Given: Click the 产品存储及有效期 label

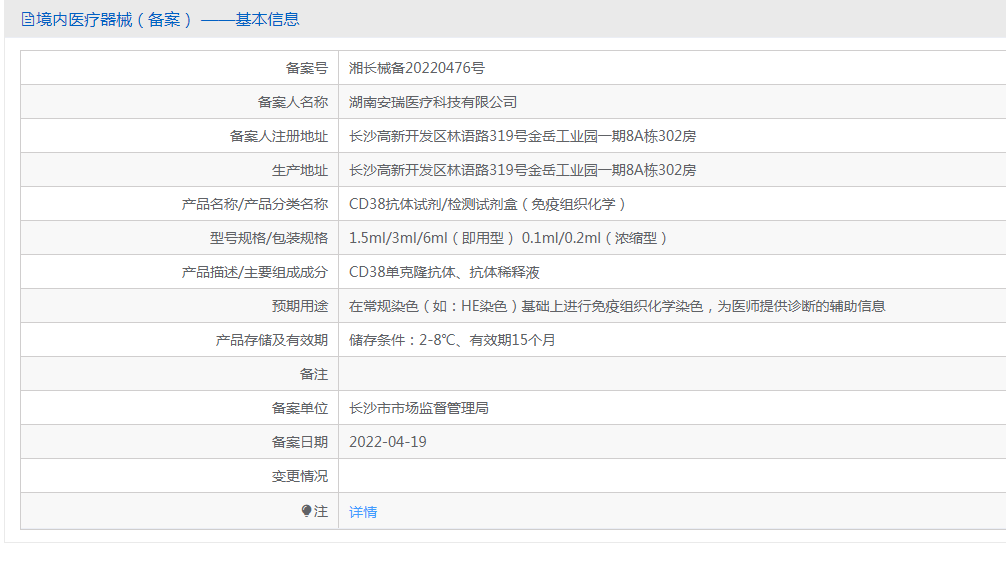Looking at the screenshot, I should 271,340.
